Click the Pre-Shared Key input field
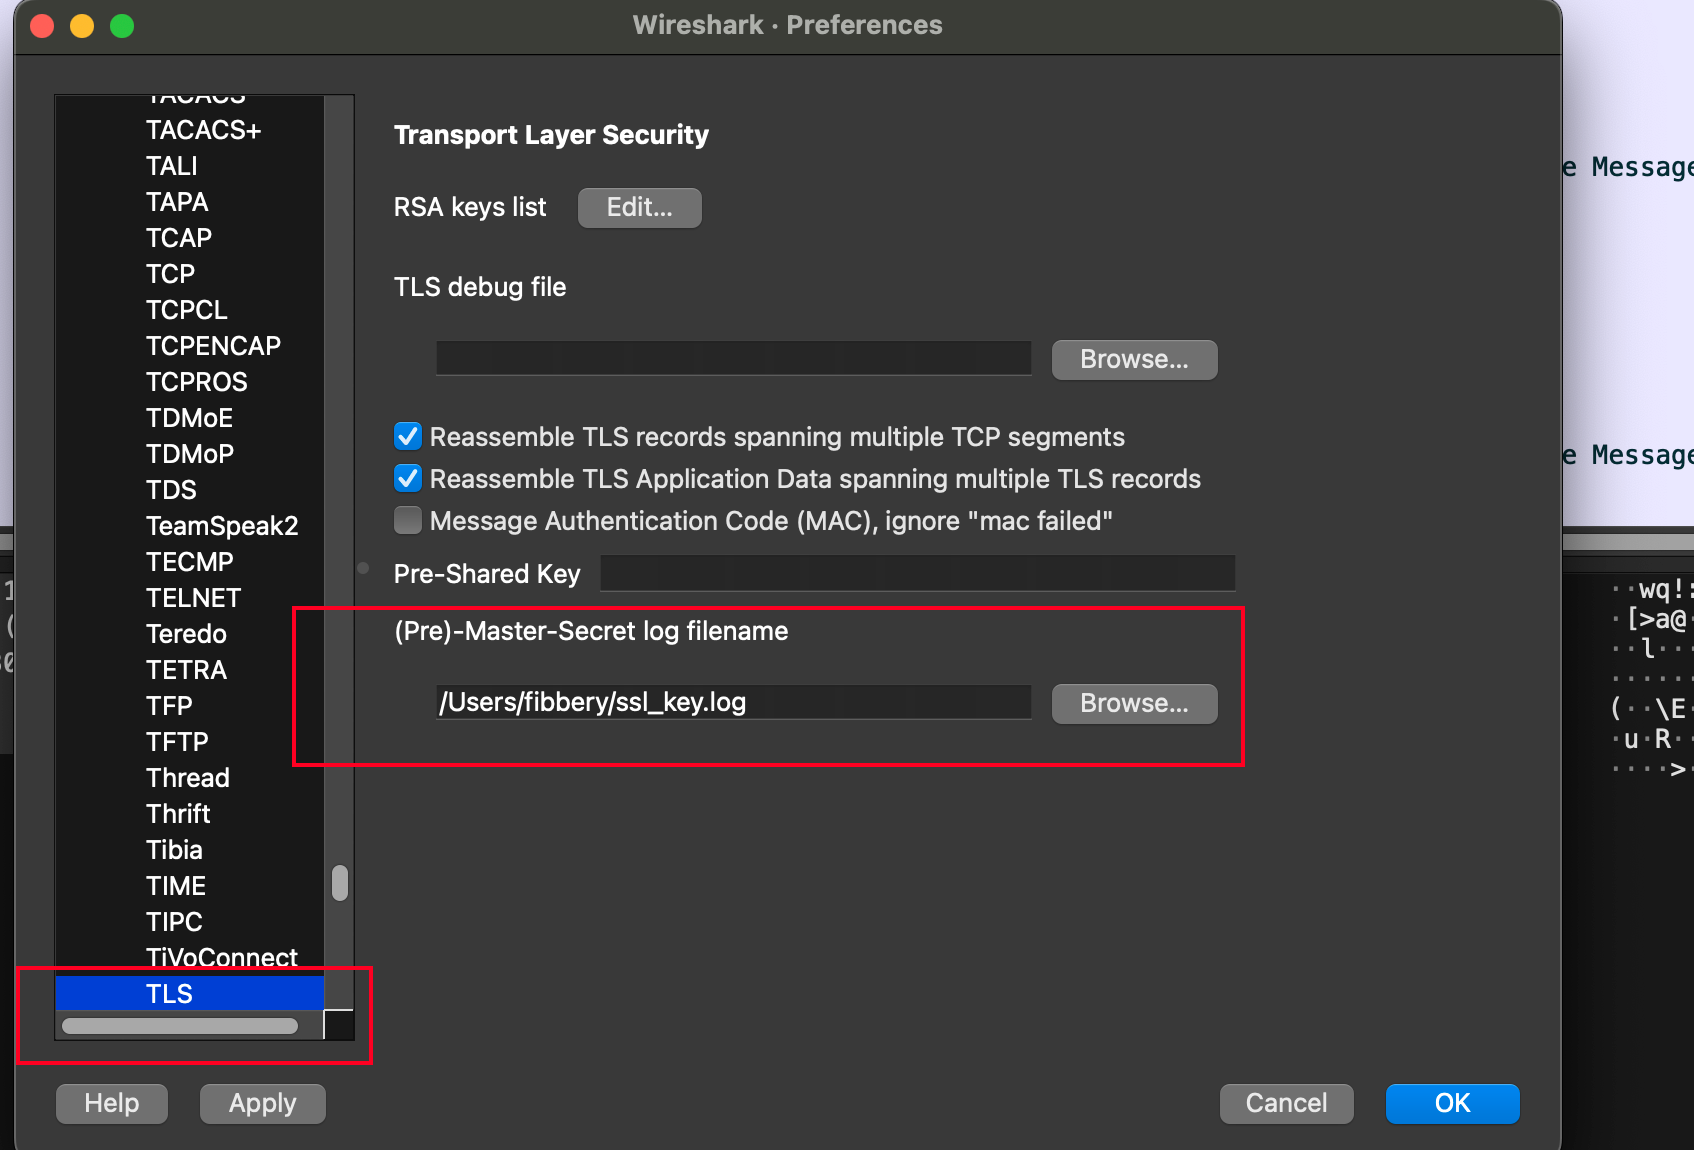The image size is (1694, 1150). pyautogui.click(x=917, y=573)
